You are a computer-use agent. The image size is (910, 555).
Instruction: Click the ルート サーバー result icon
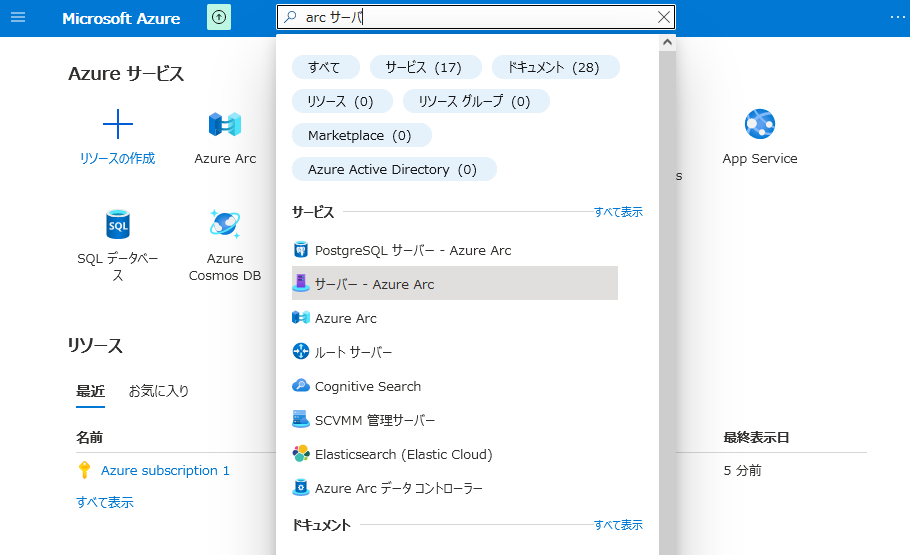301,351
